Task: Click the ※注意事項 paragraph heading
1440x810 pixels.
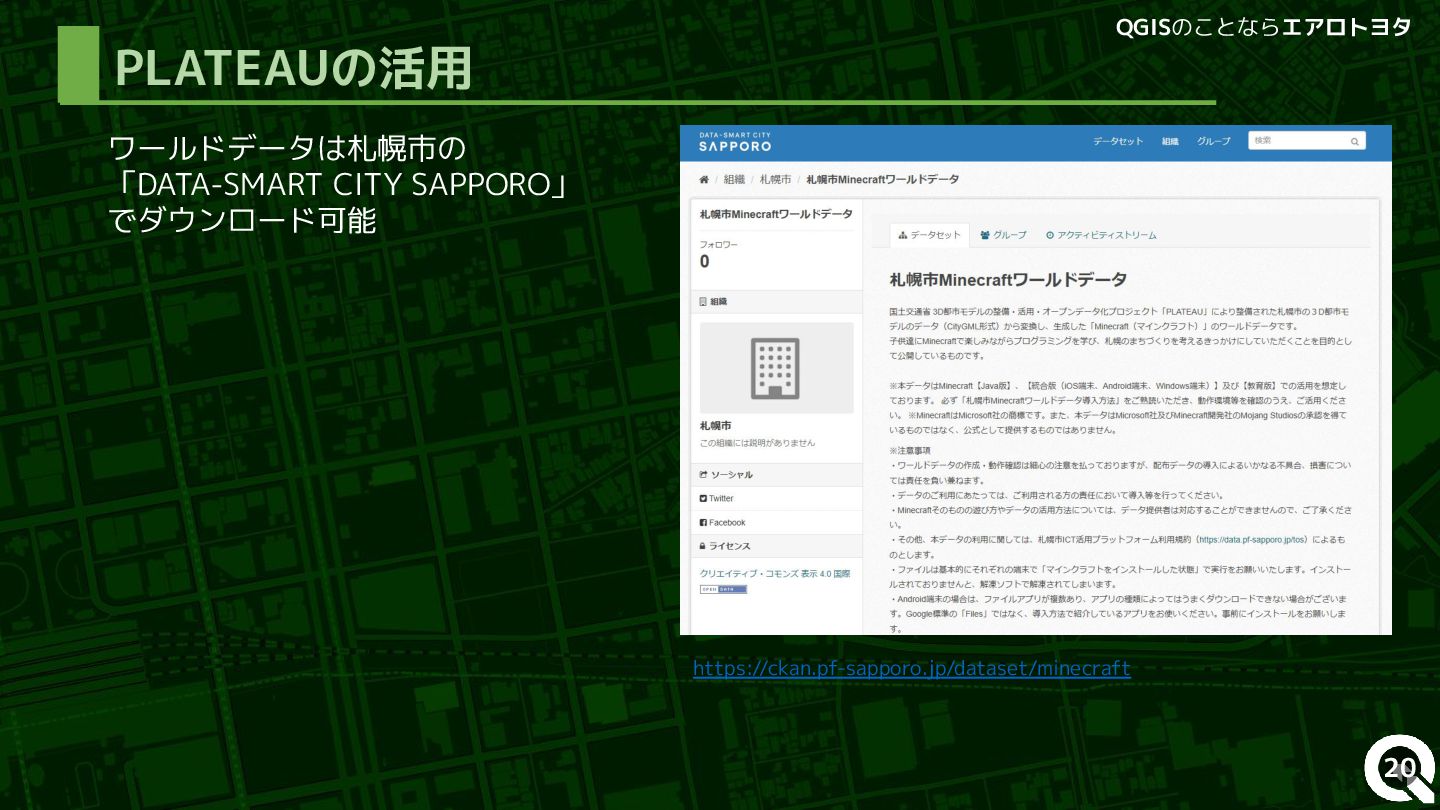Action: click(910, 451)
